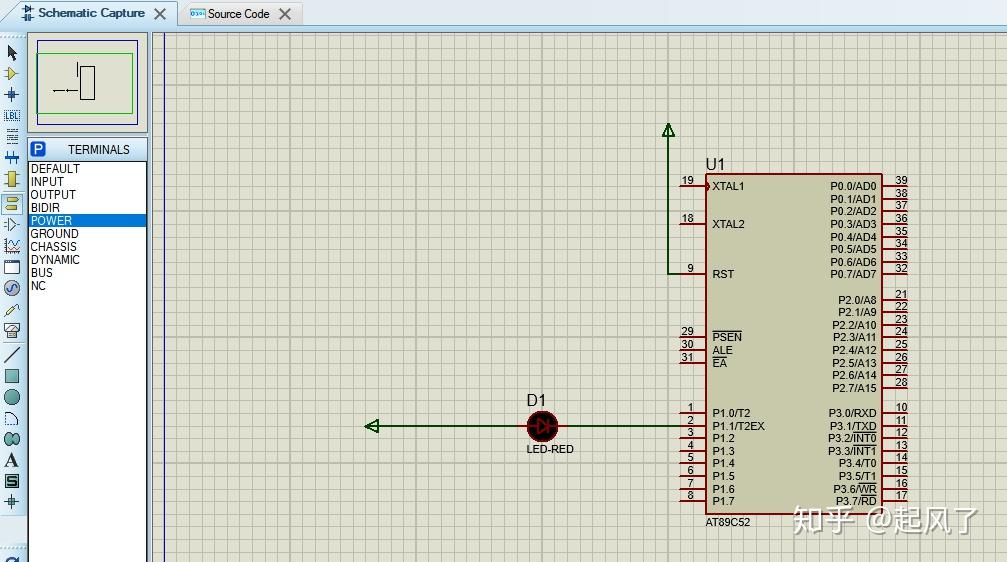Click the P1.1/T2EX pin label

pos(739,426)
